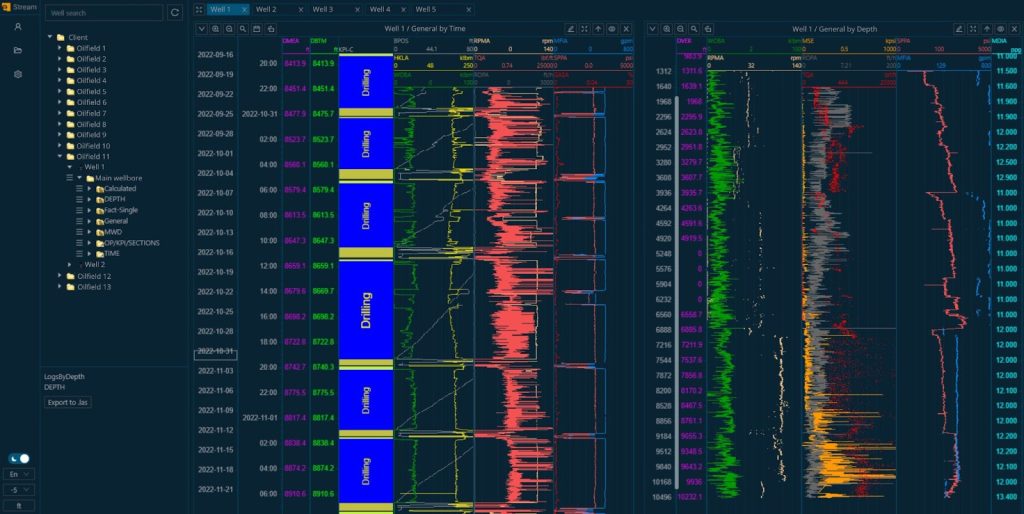The width and height of the screenshot is (1024, 514).
Task: Open list menu icon beside MWD folder
Action: click(80, 232)
